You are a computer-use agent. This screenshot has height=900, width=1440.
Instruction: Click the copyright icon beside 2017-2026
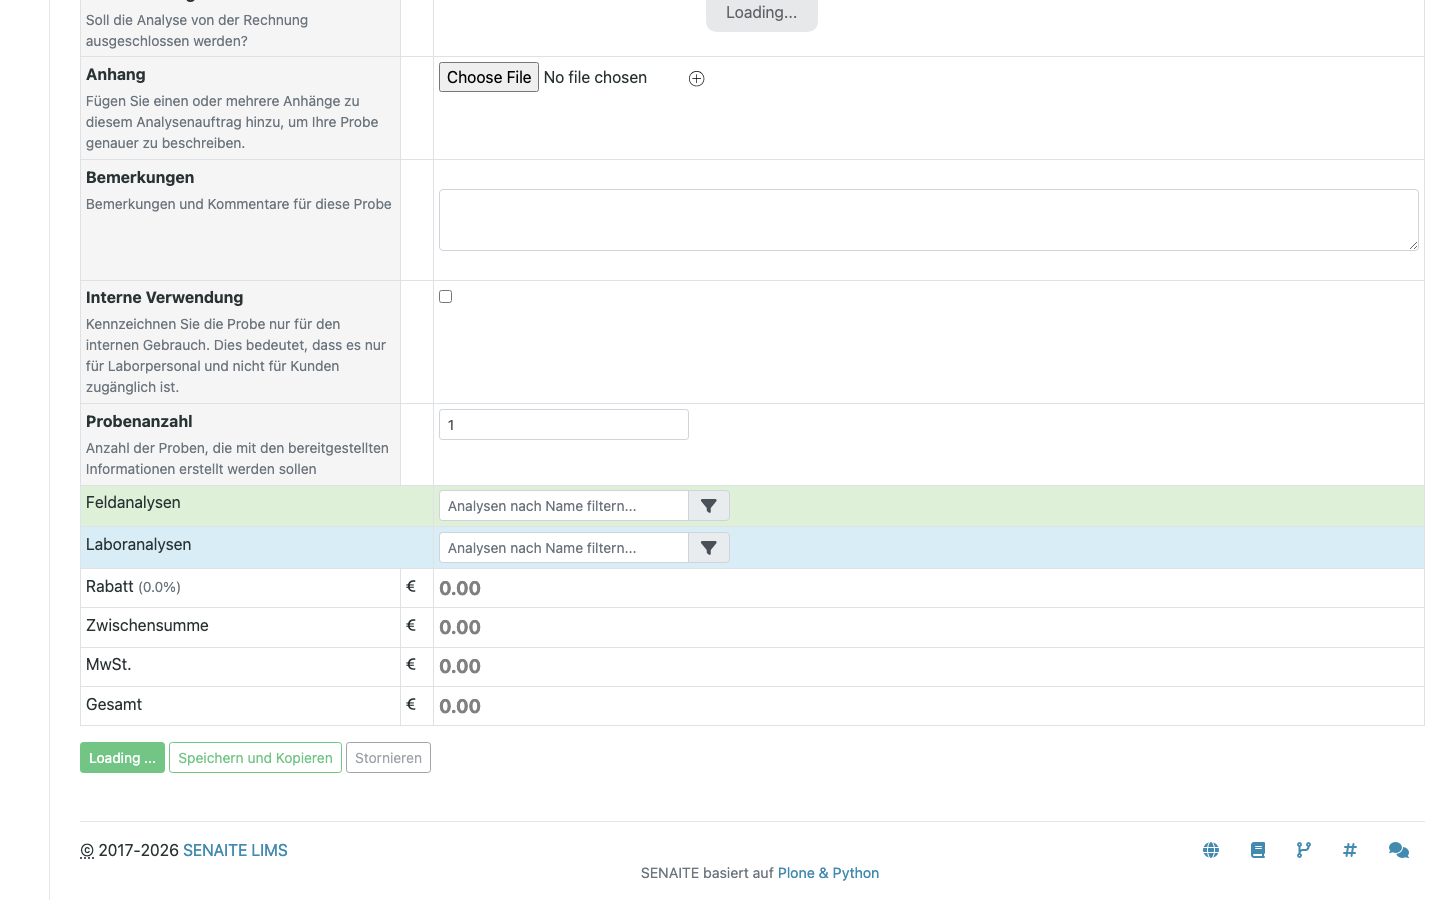click(x=87, y=850)
